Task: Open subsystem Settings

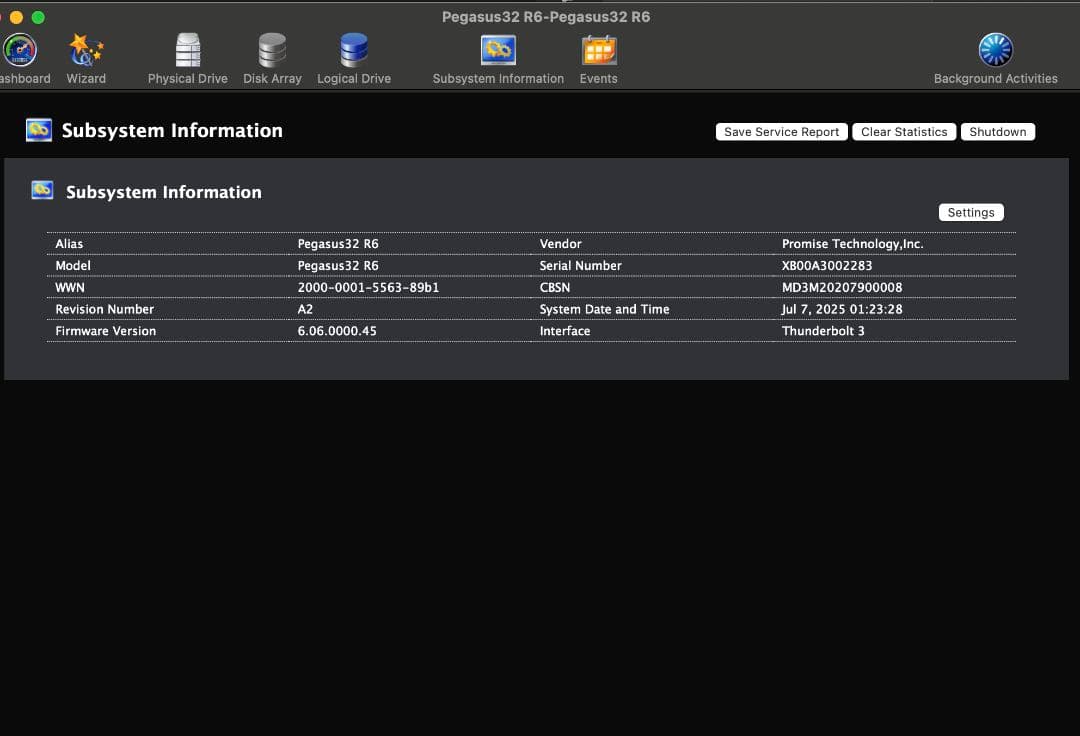Action: click(x=971, y=212)
